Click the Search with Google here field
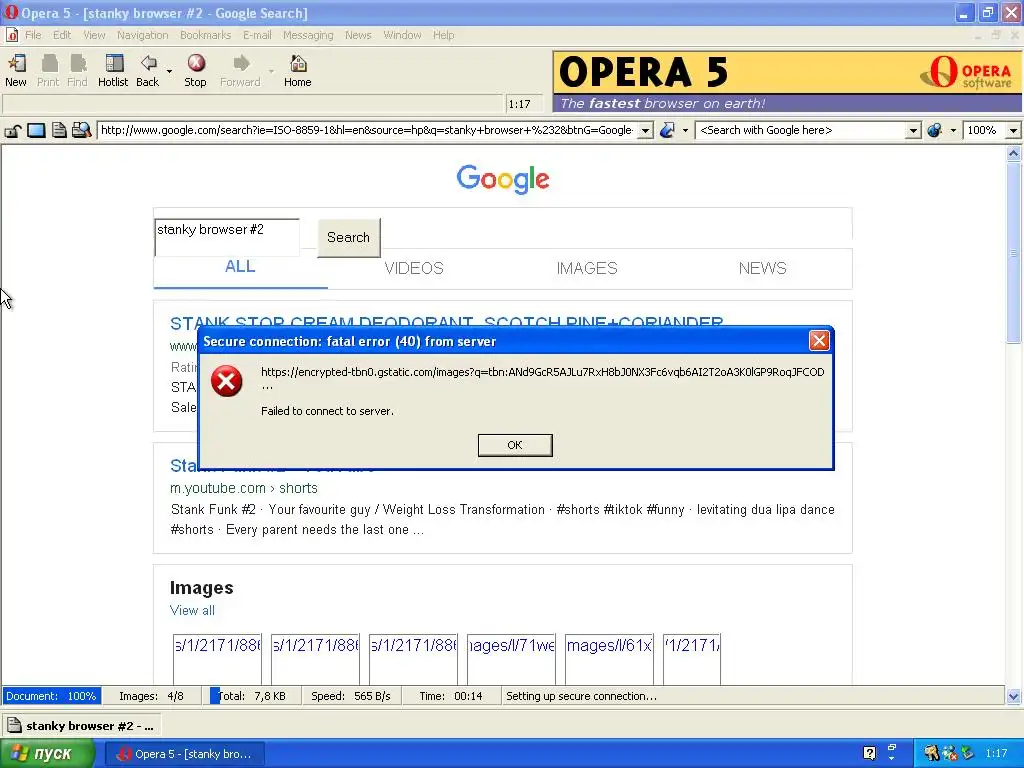1024x768 pixels. click(801, 131)
